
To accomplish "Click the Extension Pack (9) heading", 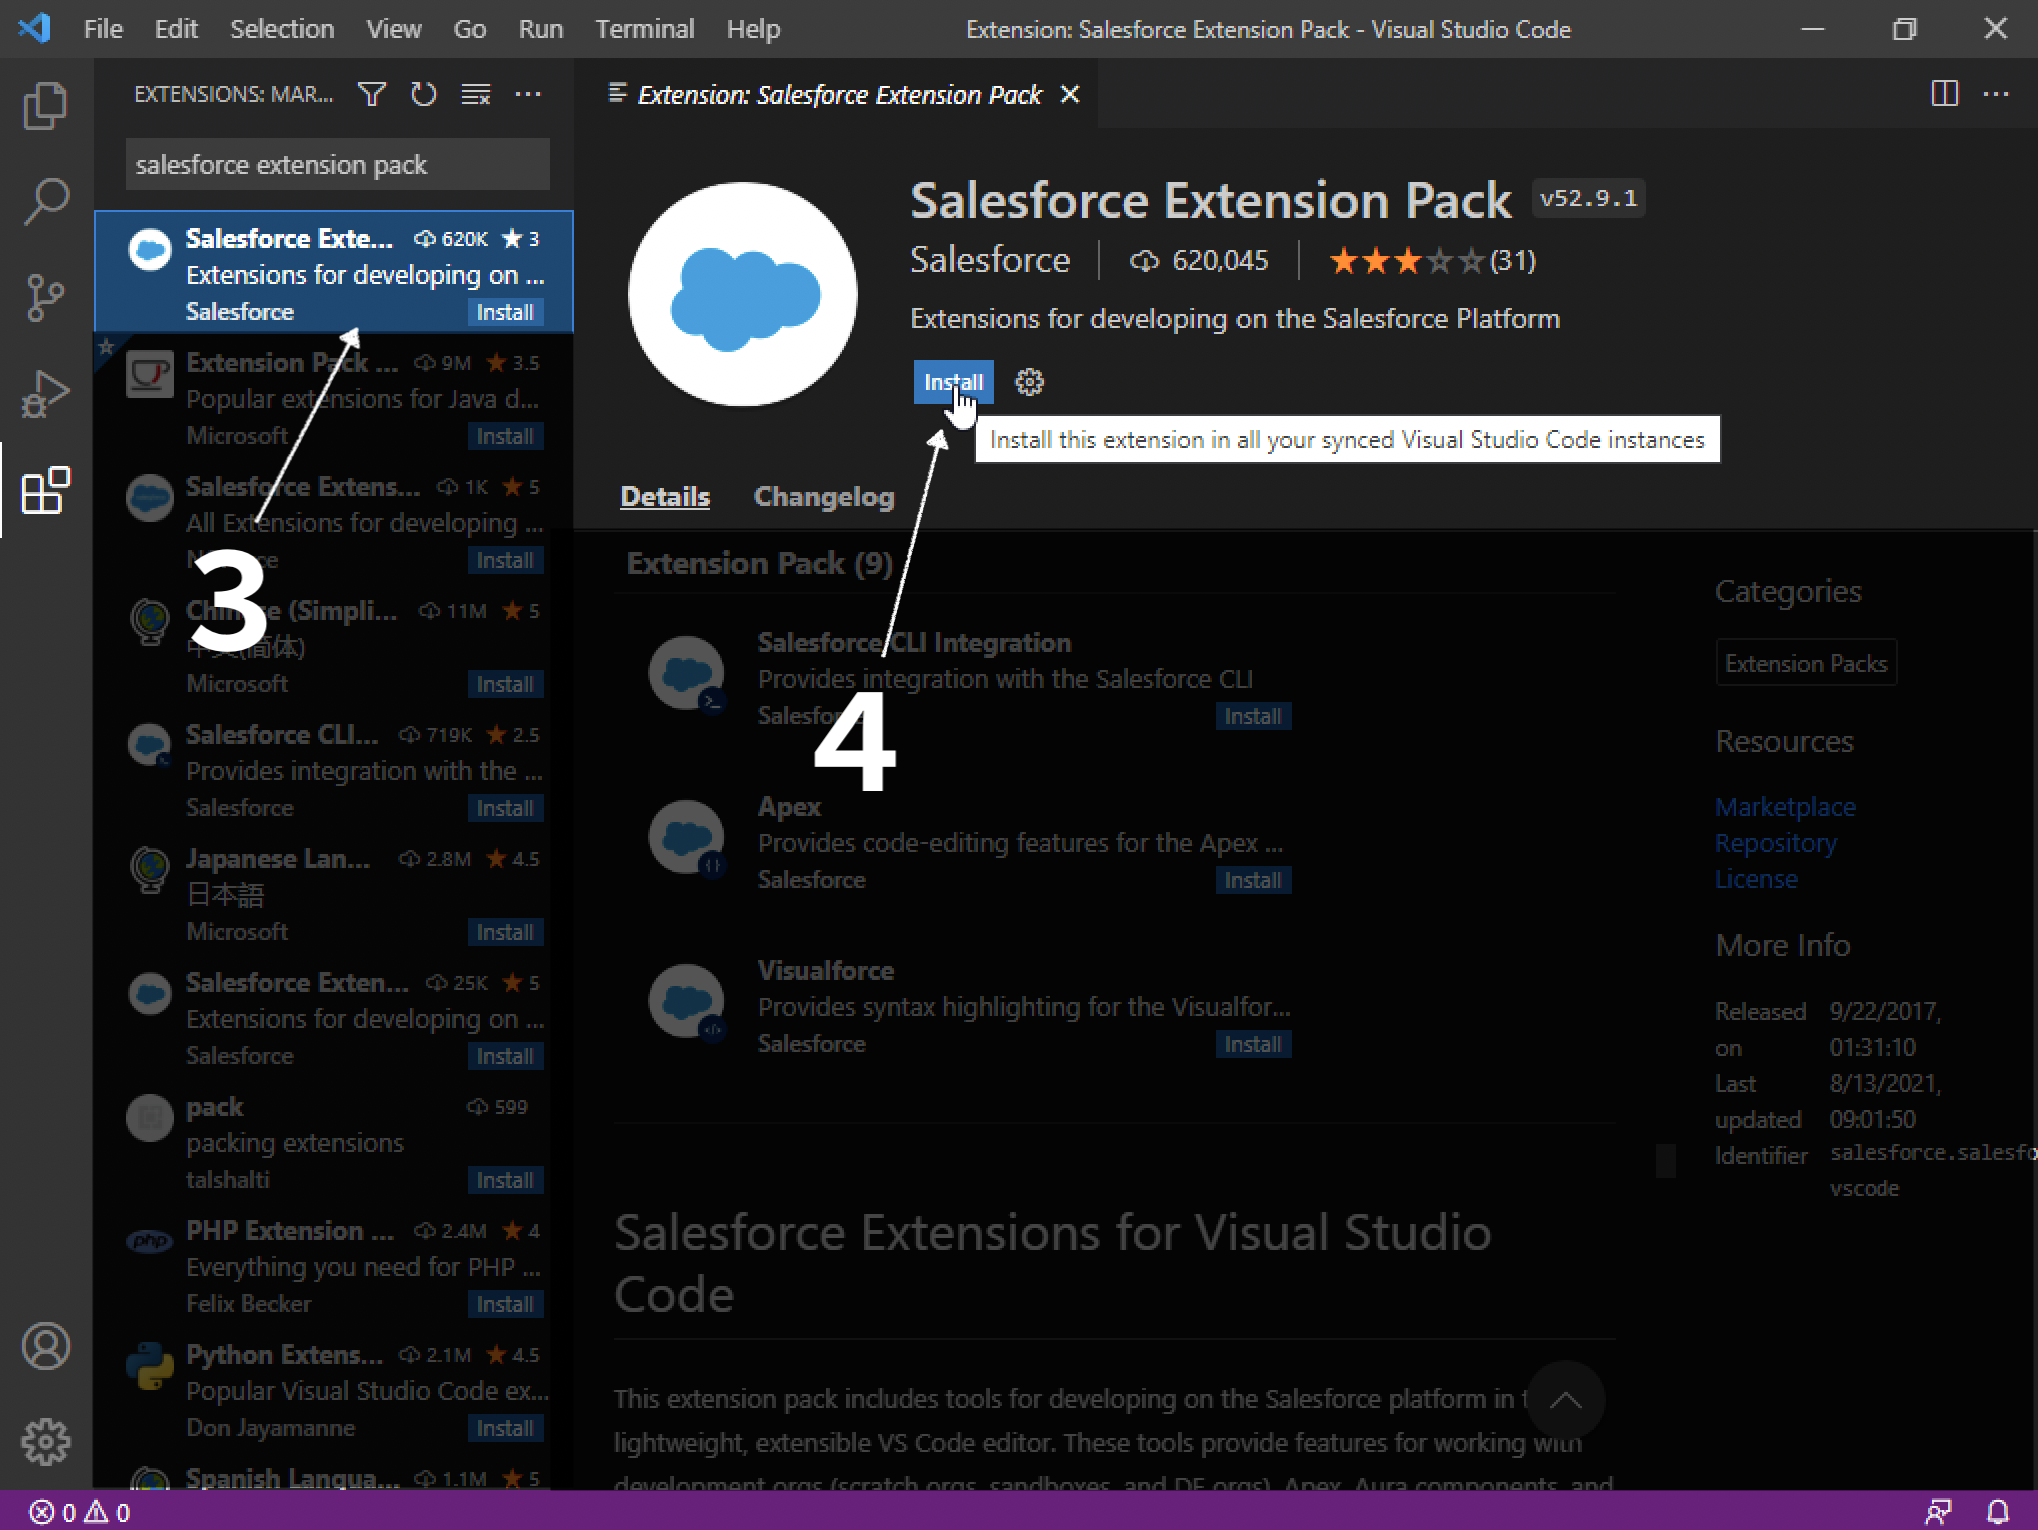I will pyautogui.click(x=759, y=563).
